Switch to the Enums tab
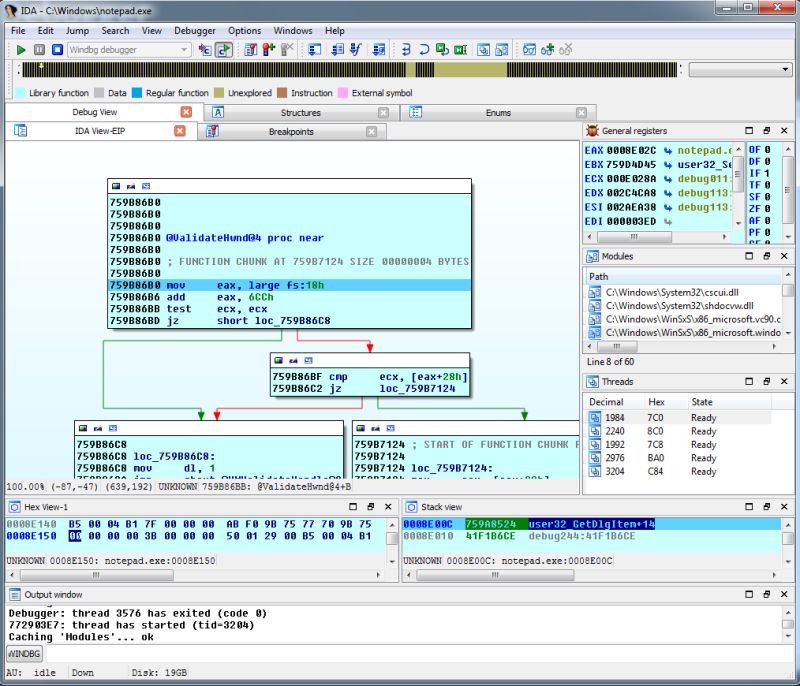Screen dimensions: 800x686 498,113
